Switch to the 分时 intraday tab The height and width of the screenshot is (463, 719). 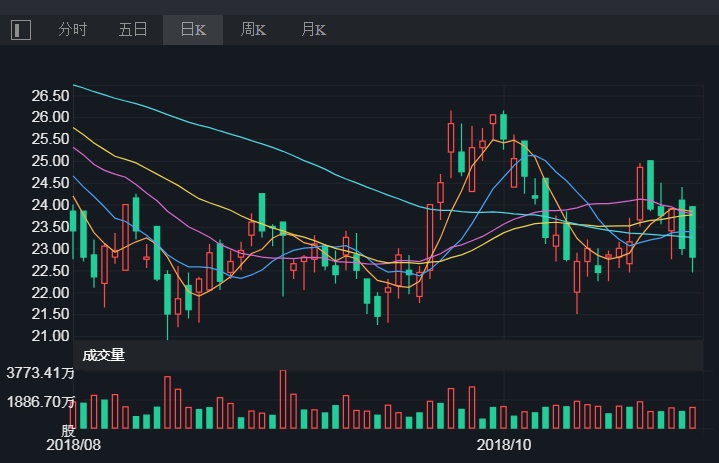tap(72, 30)
